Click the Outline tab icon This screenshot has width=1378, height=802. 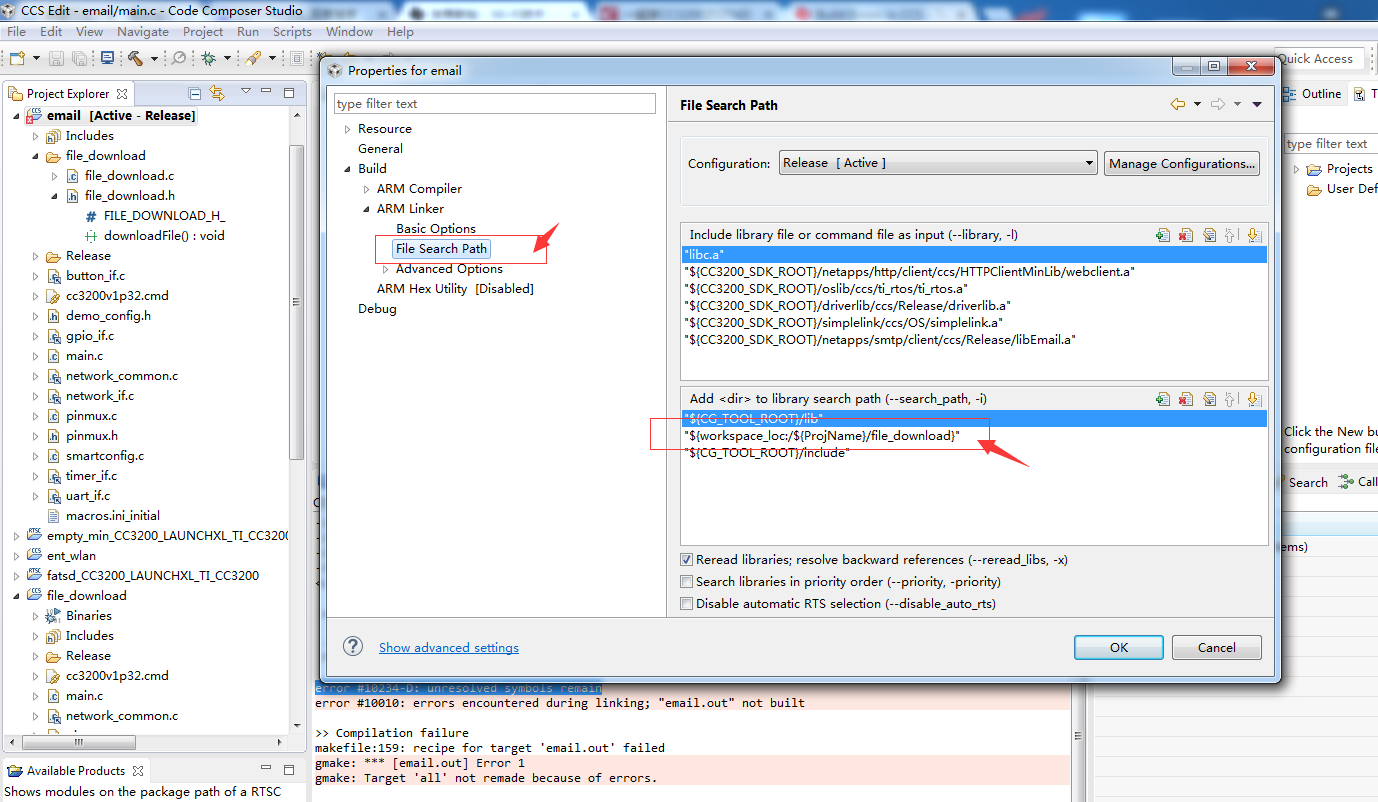[1289, 94]
